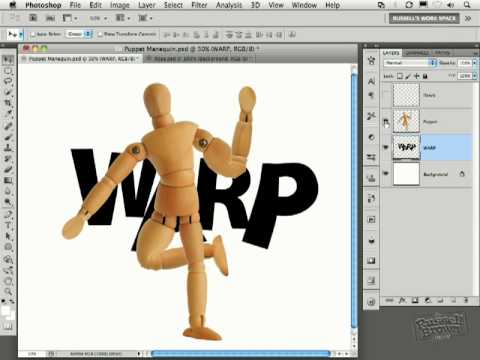
Task: Open the Filter menu
Action: click(x=199, y=5)
